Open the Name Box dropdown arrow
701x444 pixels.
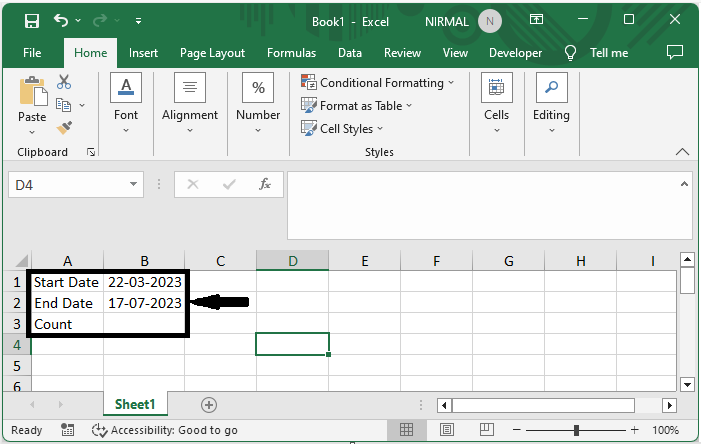[x=133, y=184]
